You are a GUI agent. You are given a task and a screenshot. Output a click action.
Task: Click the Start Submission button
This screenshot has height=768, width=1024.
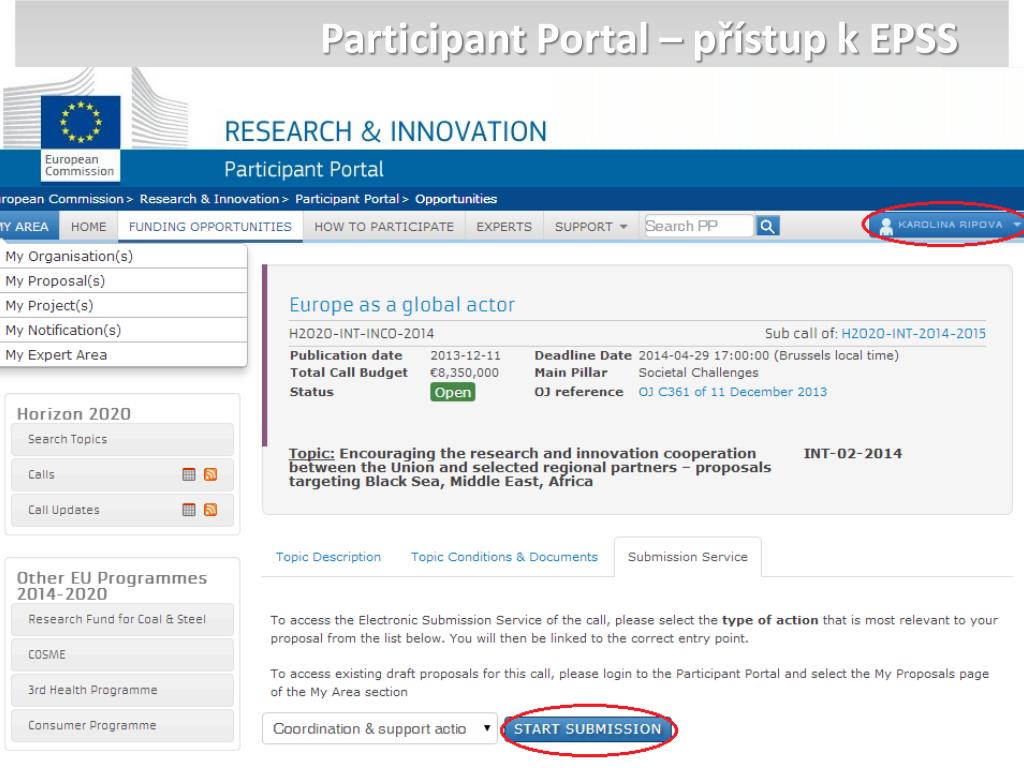[x=588, y=729]
